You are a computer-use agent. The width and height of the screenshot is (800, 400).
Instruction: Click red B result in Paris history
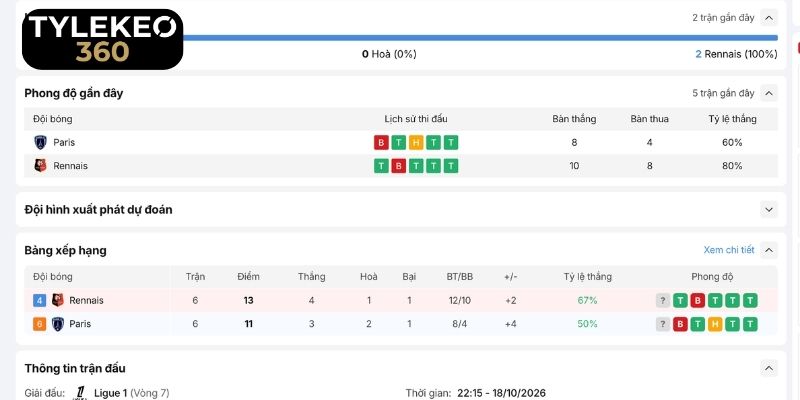click(381, 142)
